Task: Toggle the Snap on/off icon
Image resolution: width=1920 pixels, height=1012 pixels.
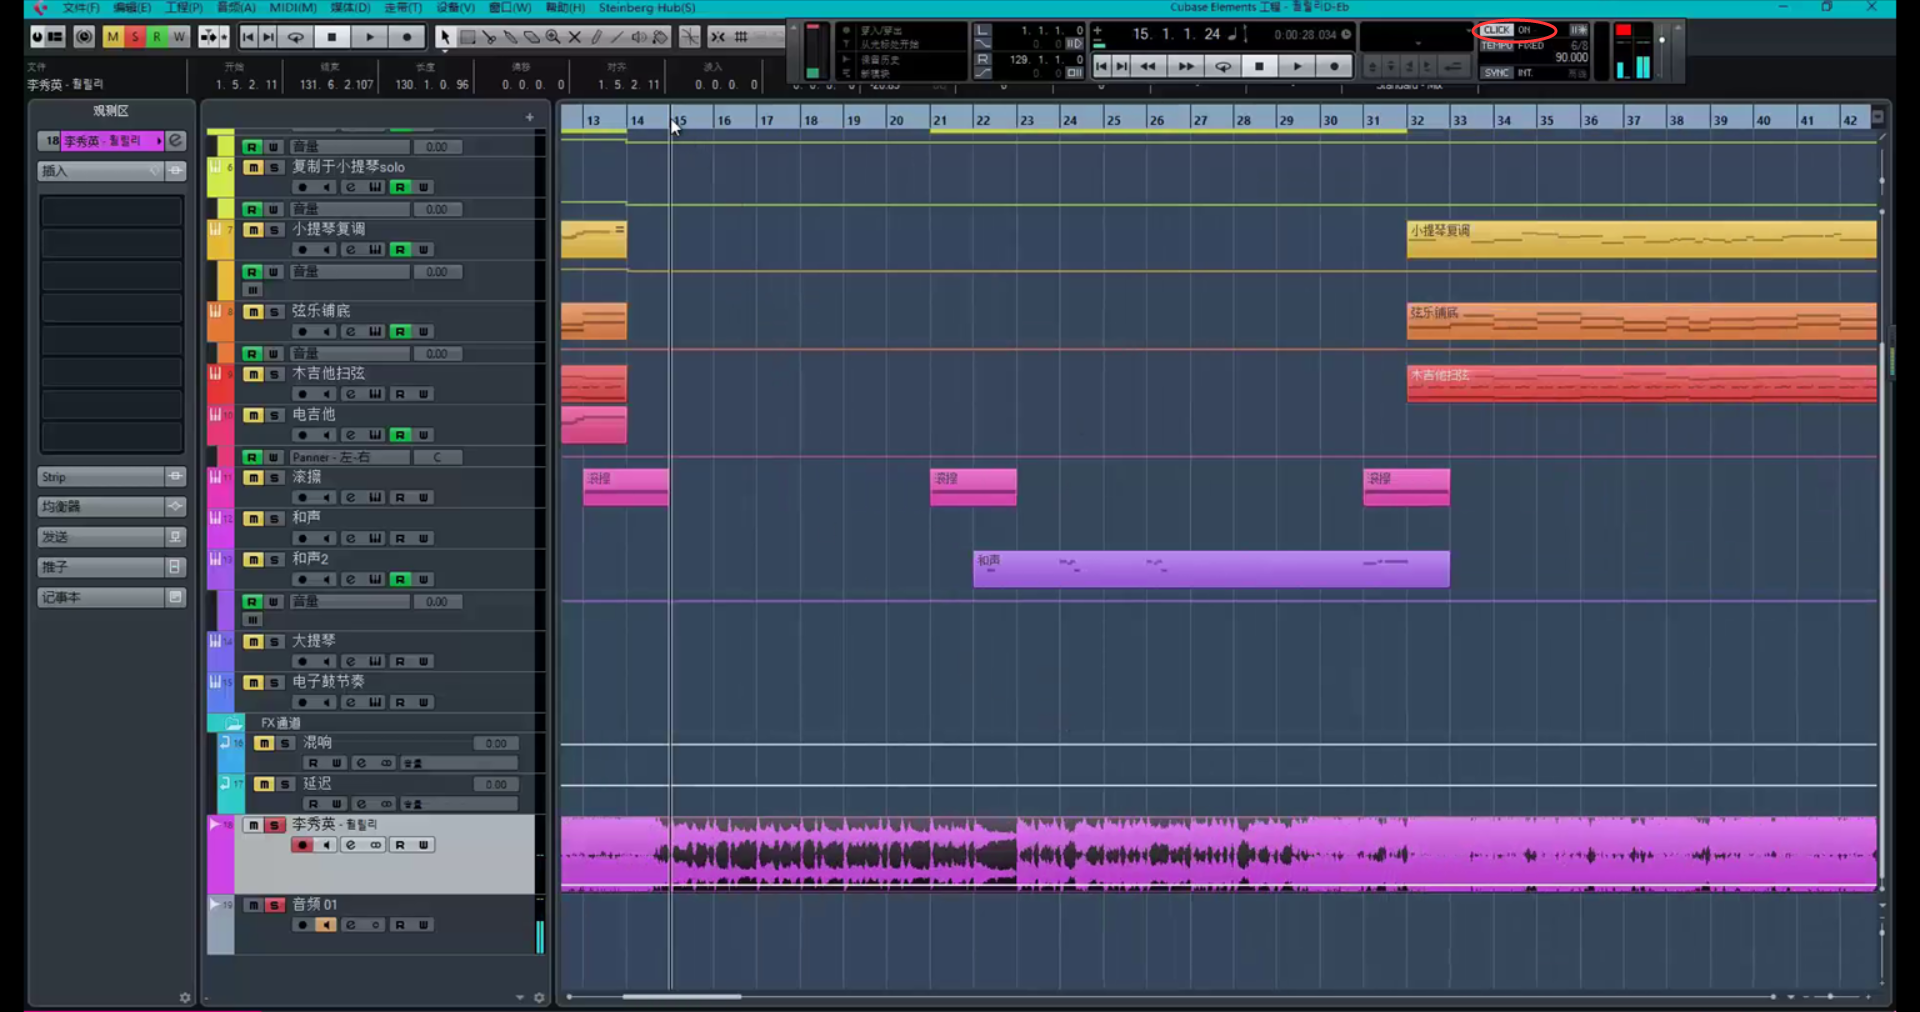Action: click(718, 37)
